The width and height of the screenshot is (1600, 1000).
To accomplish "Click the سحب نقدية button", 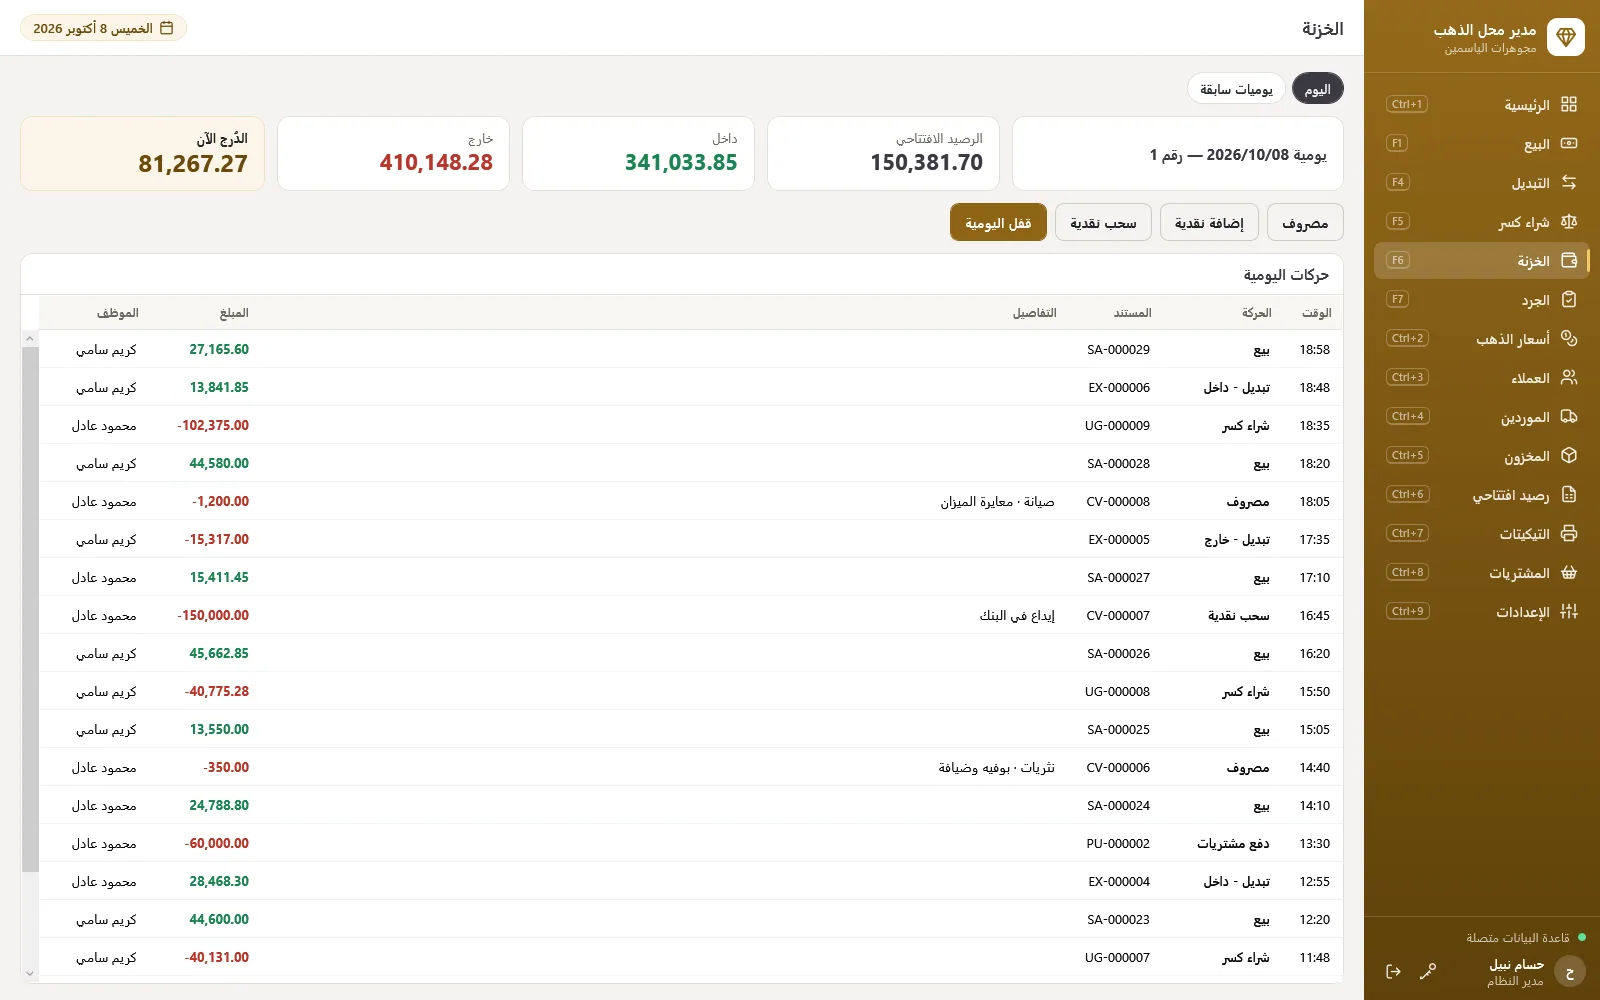I will click(1103, 222).
